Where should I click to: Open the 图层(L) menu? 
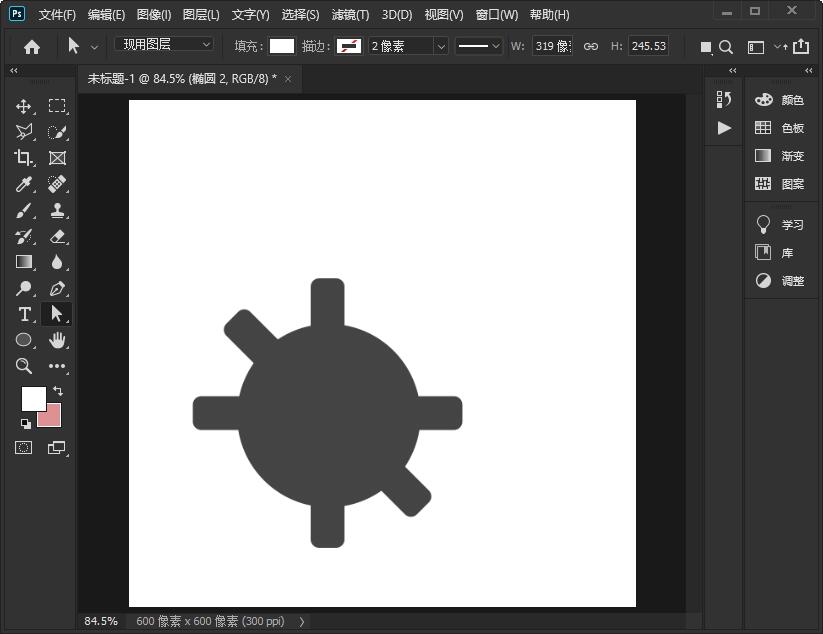[x=201, y=15]
